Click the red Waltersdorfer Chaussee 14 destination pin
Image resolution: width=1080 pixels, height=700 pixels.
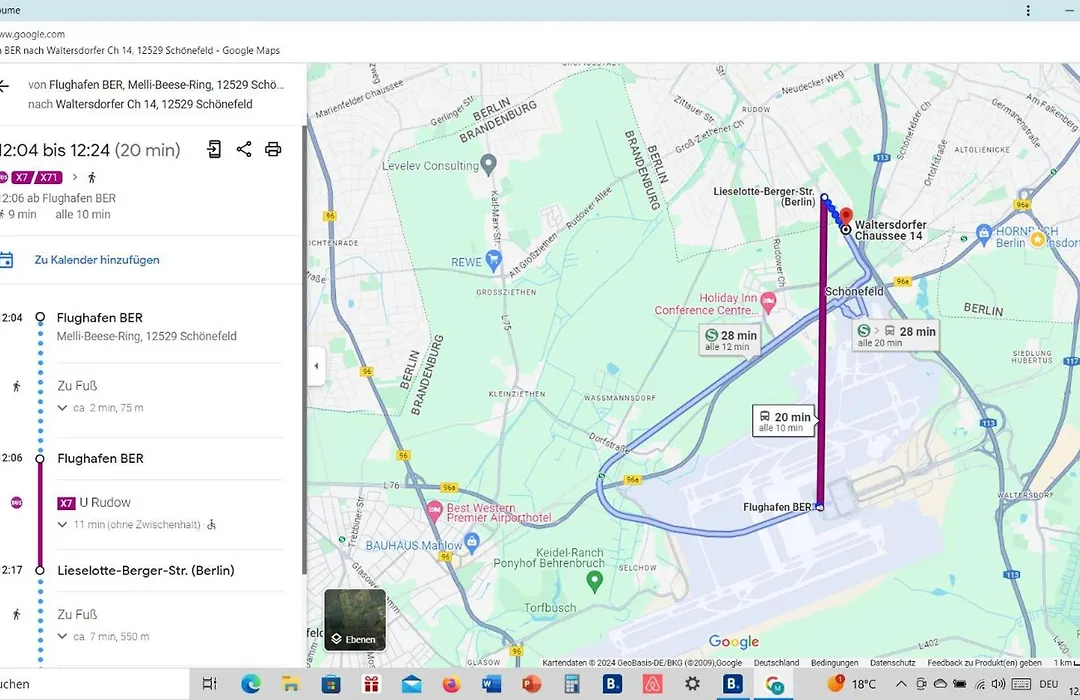846,217
